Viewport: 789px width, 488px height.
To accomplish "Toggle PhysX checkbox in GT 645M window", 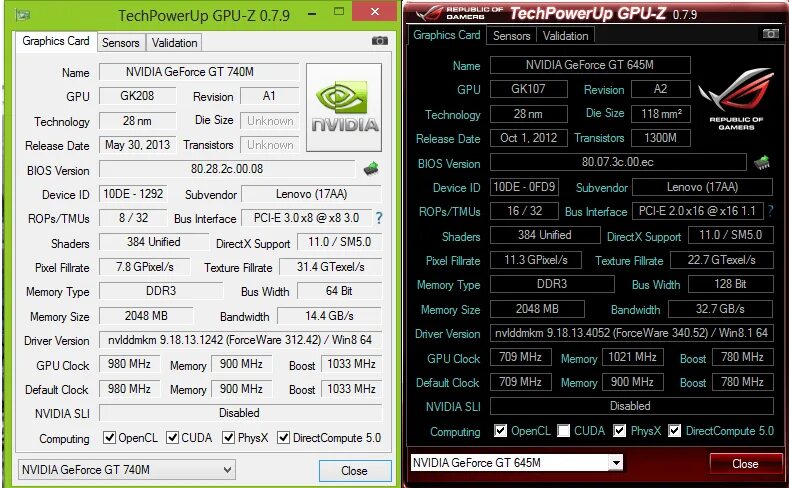I will pos(619,431).
